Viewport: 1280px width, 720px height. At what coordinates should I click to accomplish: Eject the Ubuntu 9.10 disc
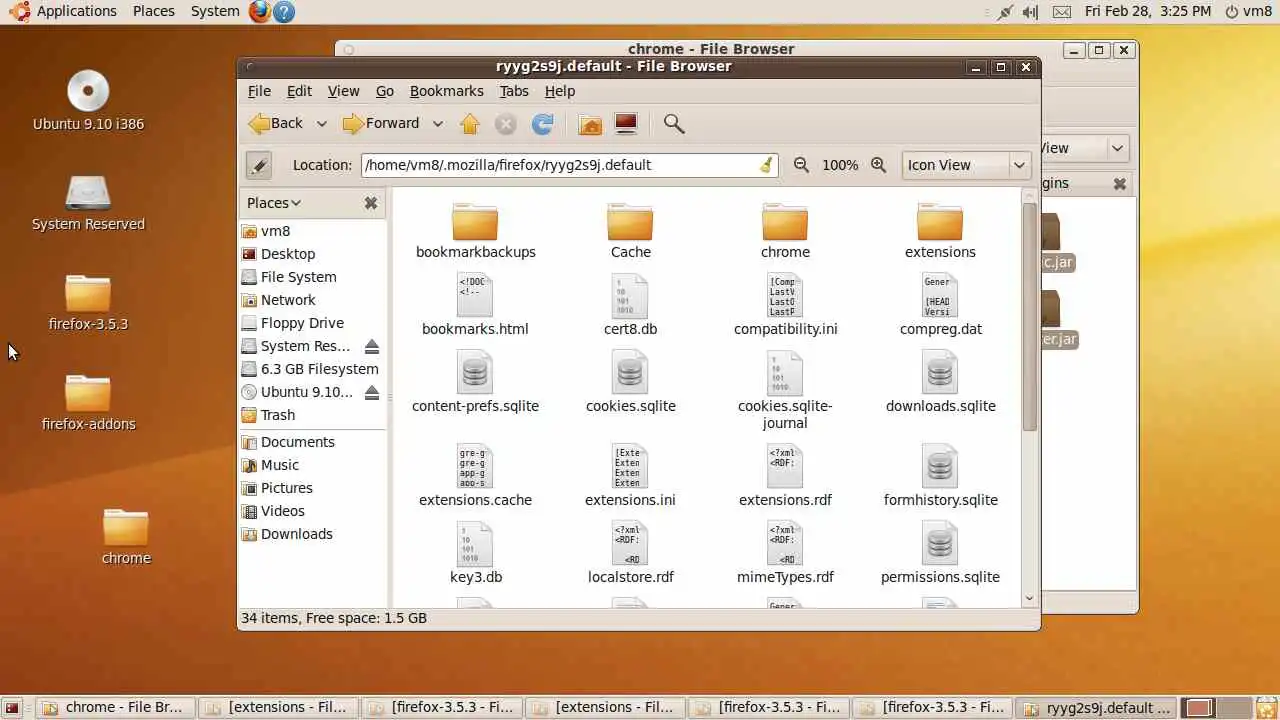click(x=372, y=392)
